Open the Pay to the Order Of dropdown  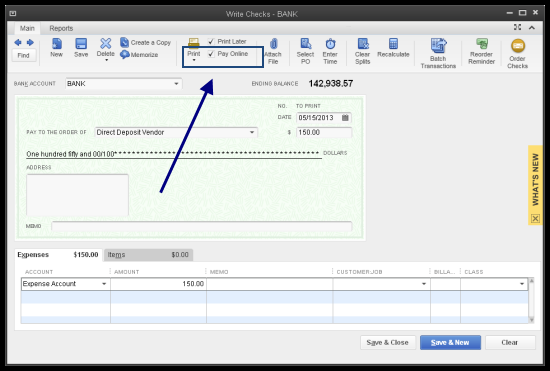coord(252,132)
